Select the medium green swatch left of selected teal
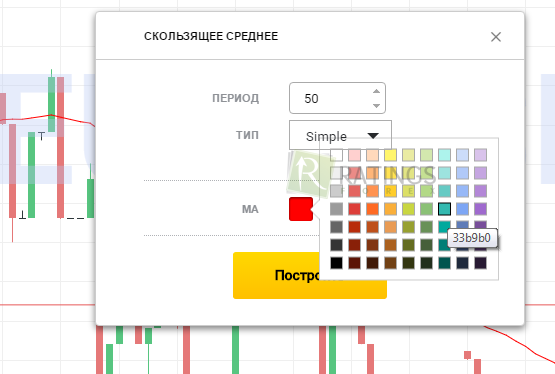The height and width of the screenshot is (374, 555). pos(426,209)
